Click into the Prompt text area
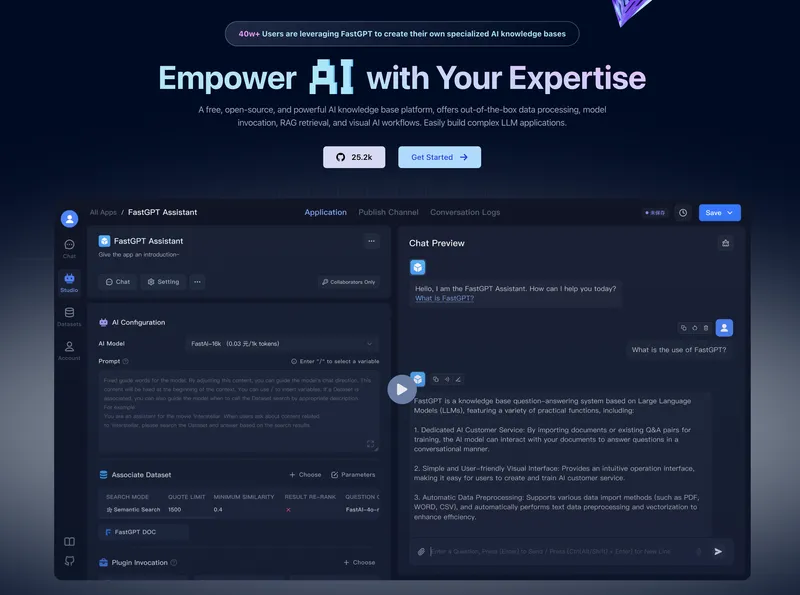 tap(239, 411)
